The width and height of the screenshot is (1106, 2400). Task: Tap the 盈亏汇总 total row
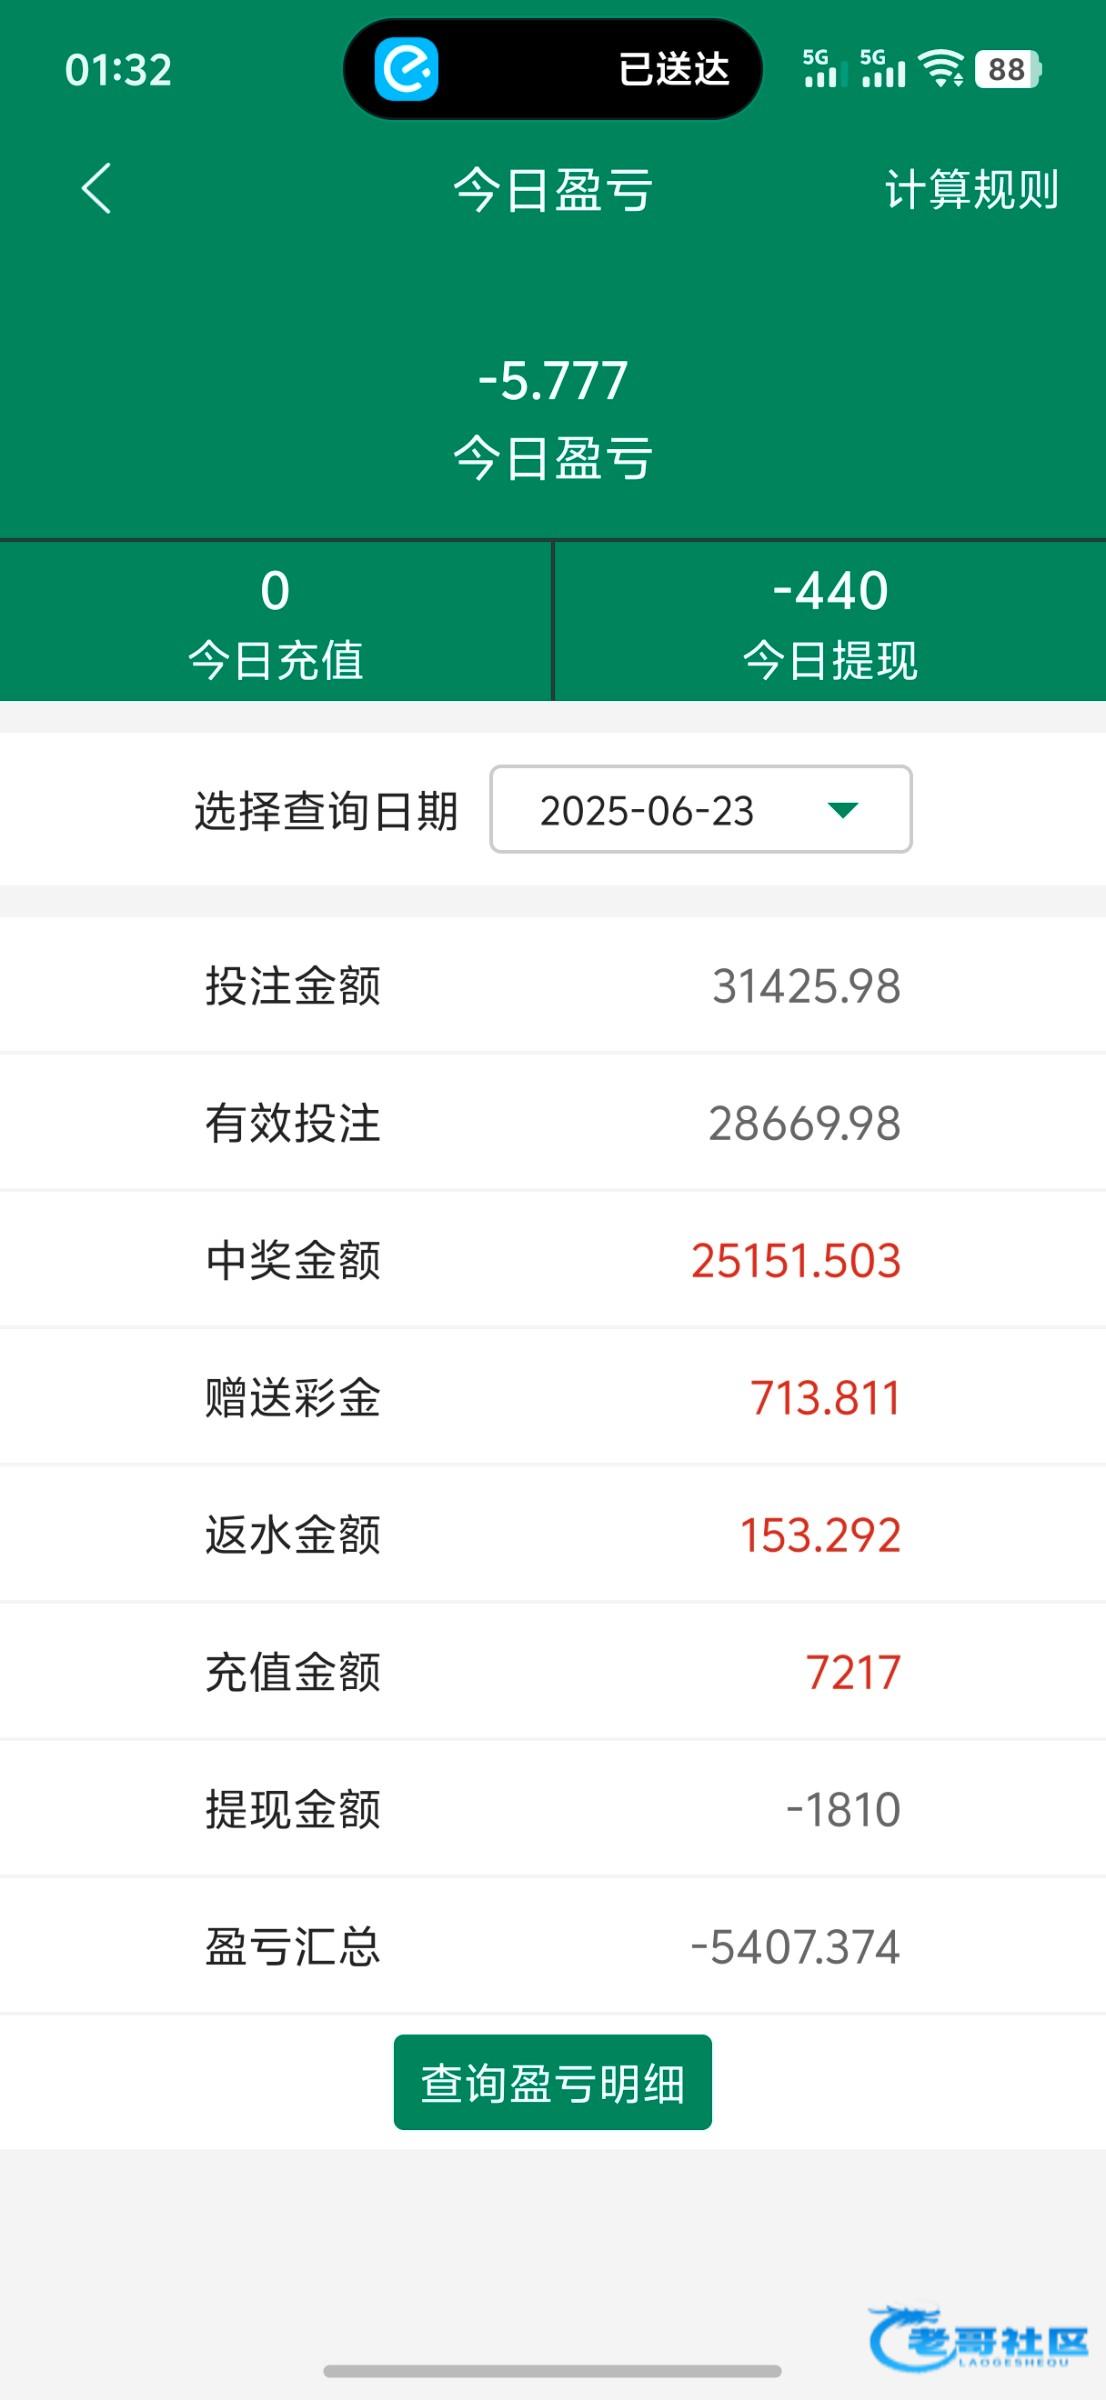coord(553,1947)
